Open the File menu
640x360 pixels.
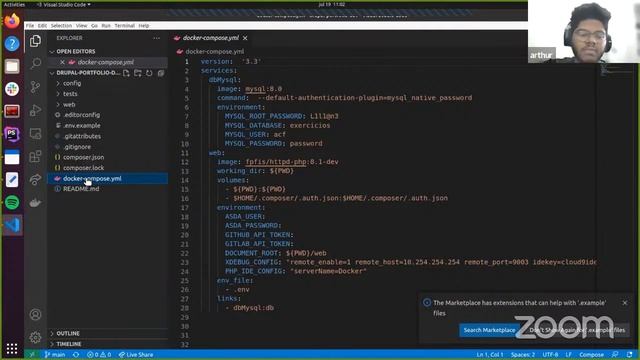30,26
